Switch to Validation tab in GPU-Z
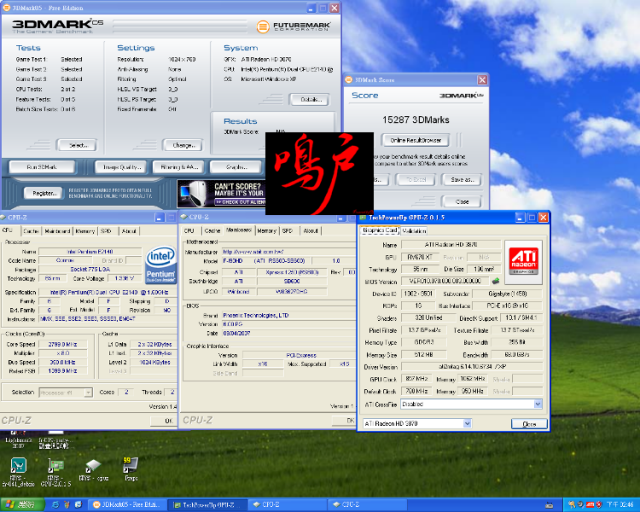 click(x=414, y=231)
